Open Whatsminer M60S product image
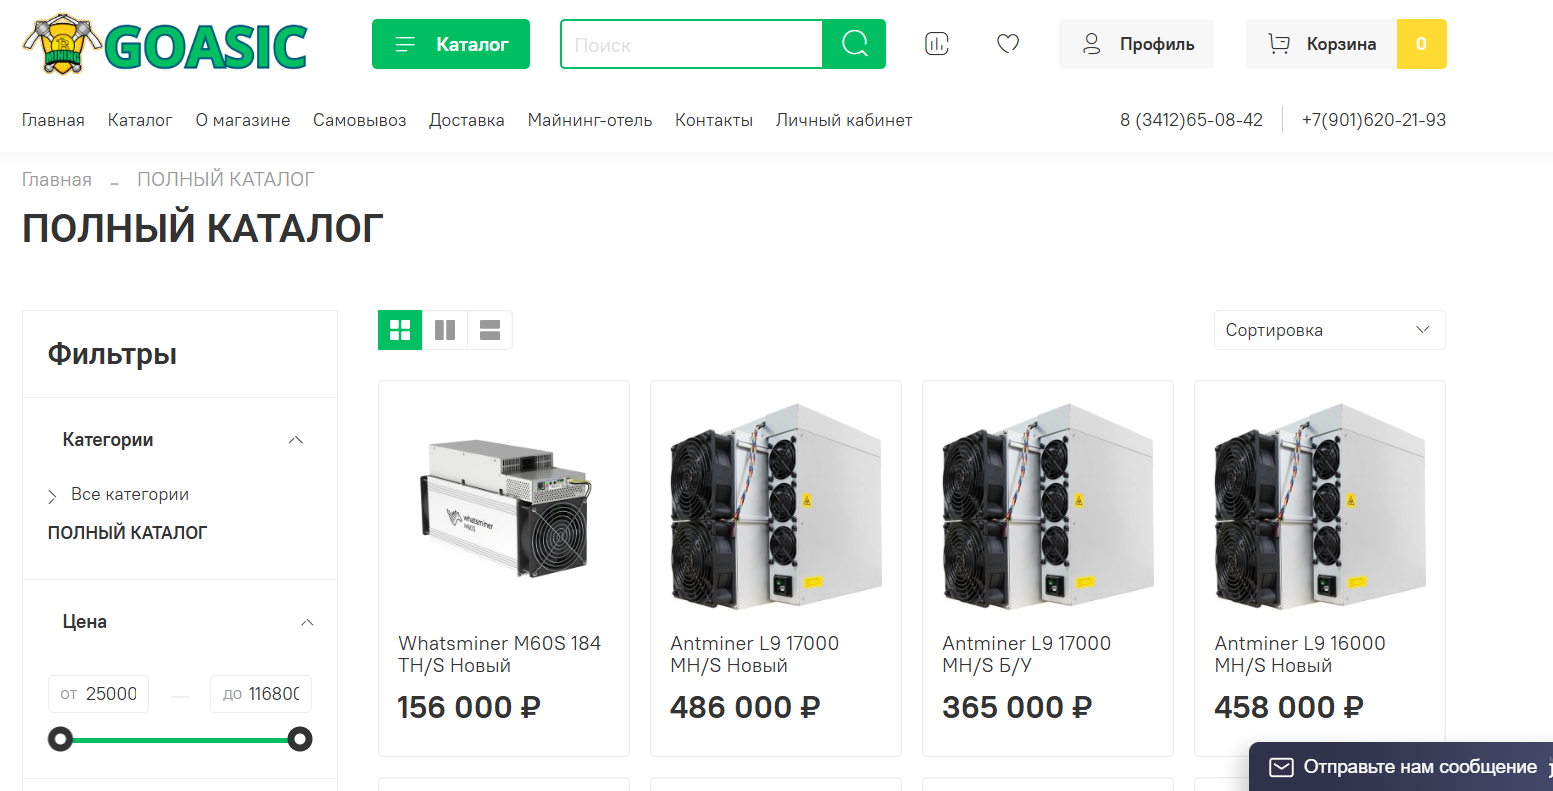Image resolution: width=1553 pixels, height=791 pixels. click(504, 508)
